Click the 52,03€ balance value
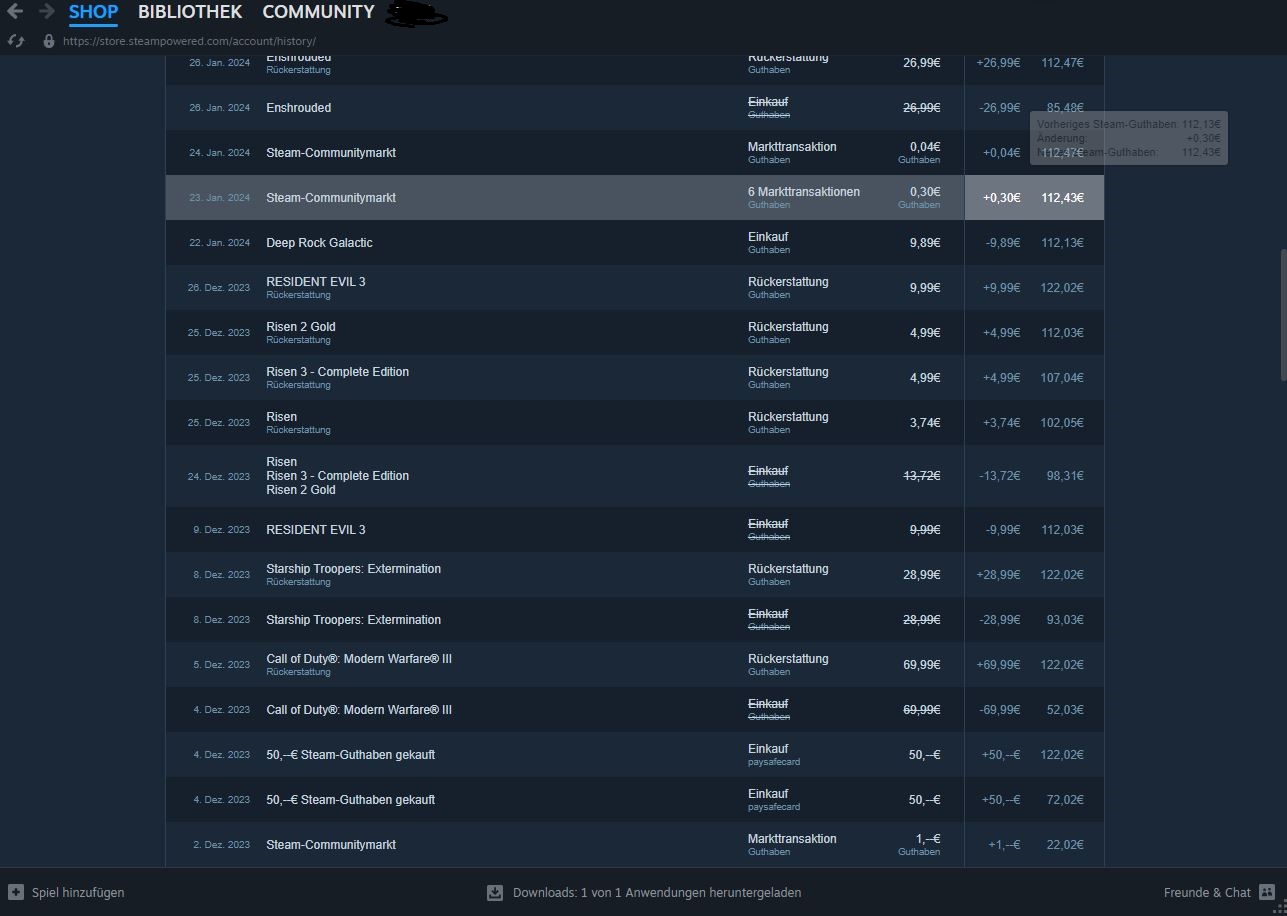The height and width of the screenshot is (916, 1287). 1065,710
